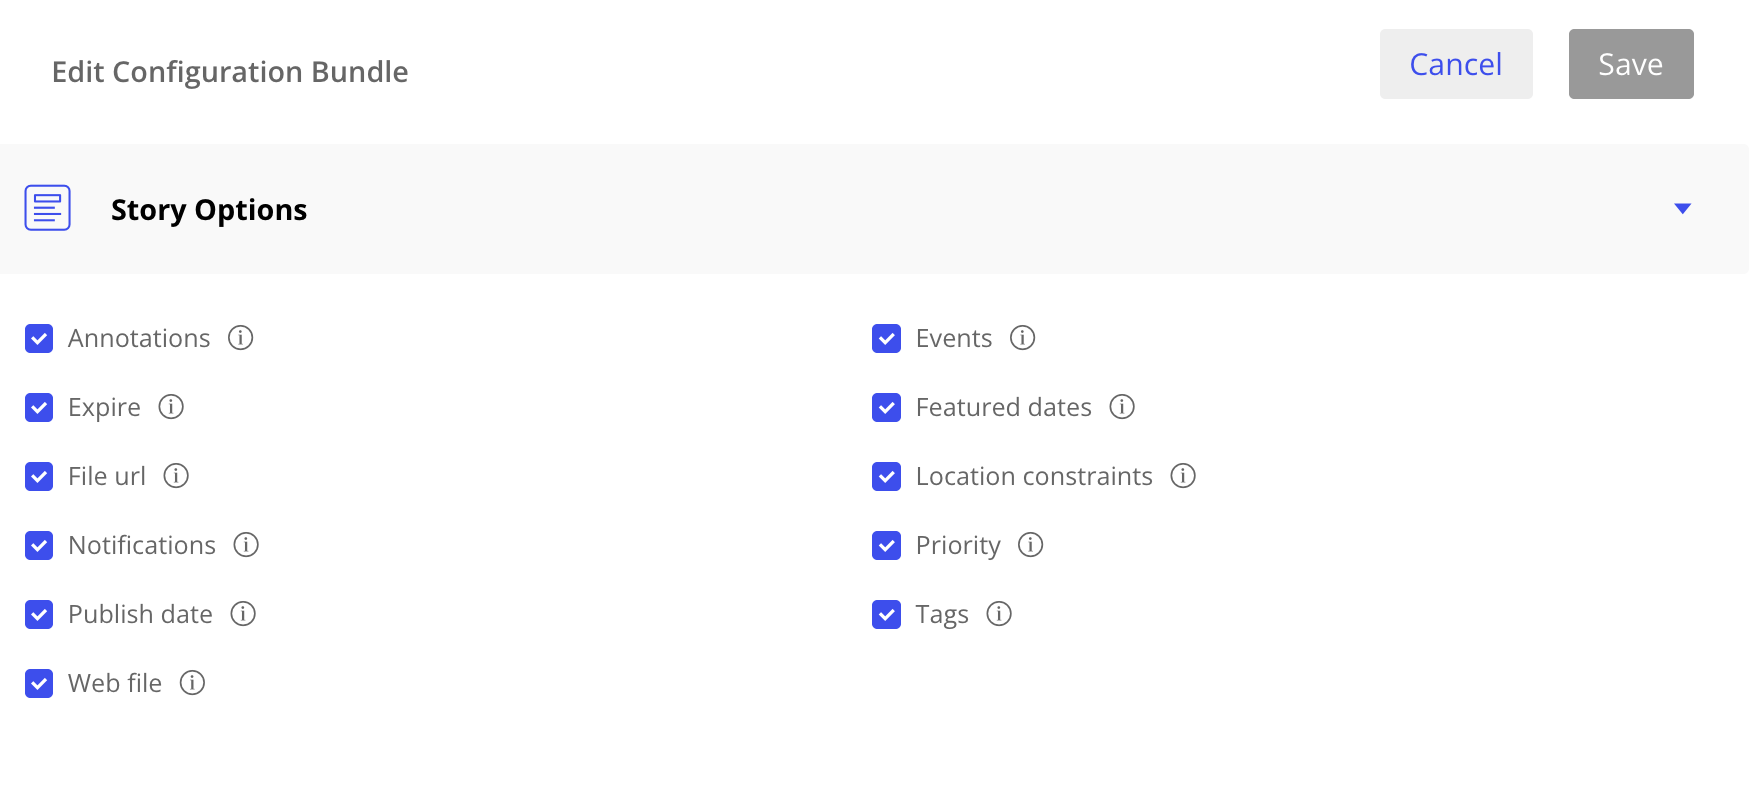Click the Location constraints info icon

pos(1183,476)
